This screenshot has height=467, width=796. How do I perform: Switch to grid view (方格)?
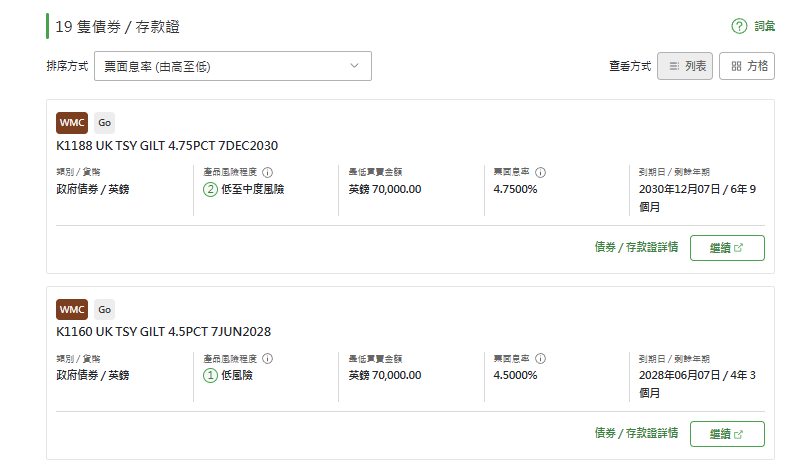747,66
